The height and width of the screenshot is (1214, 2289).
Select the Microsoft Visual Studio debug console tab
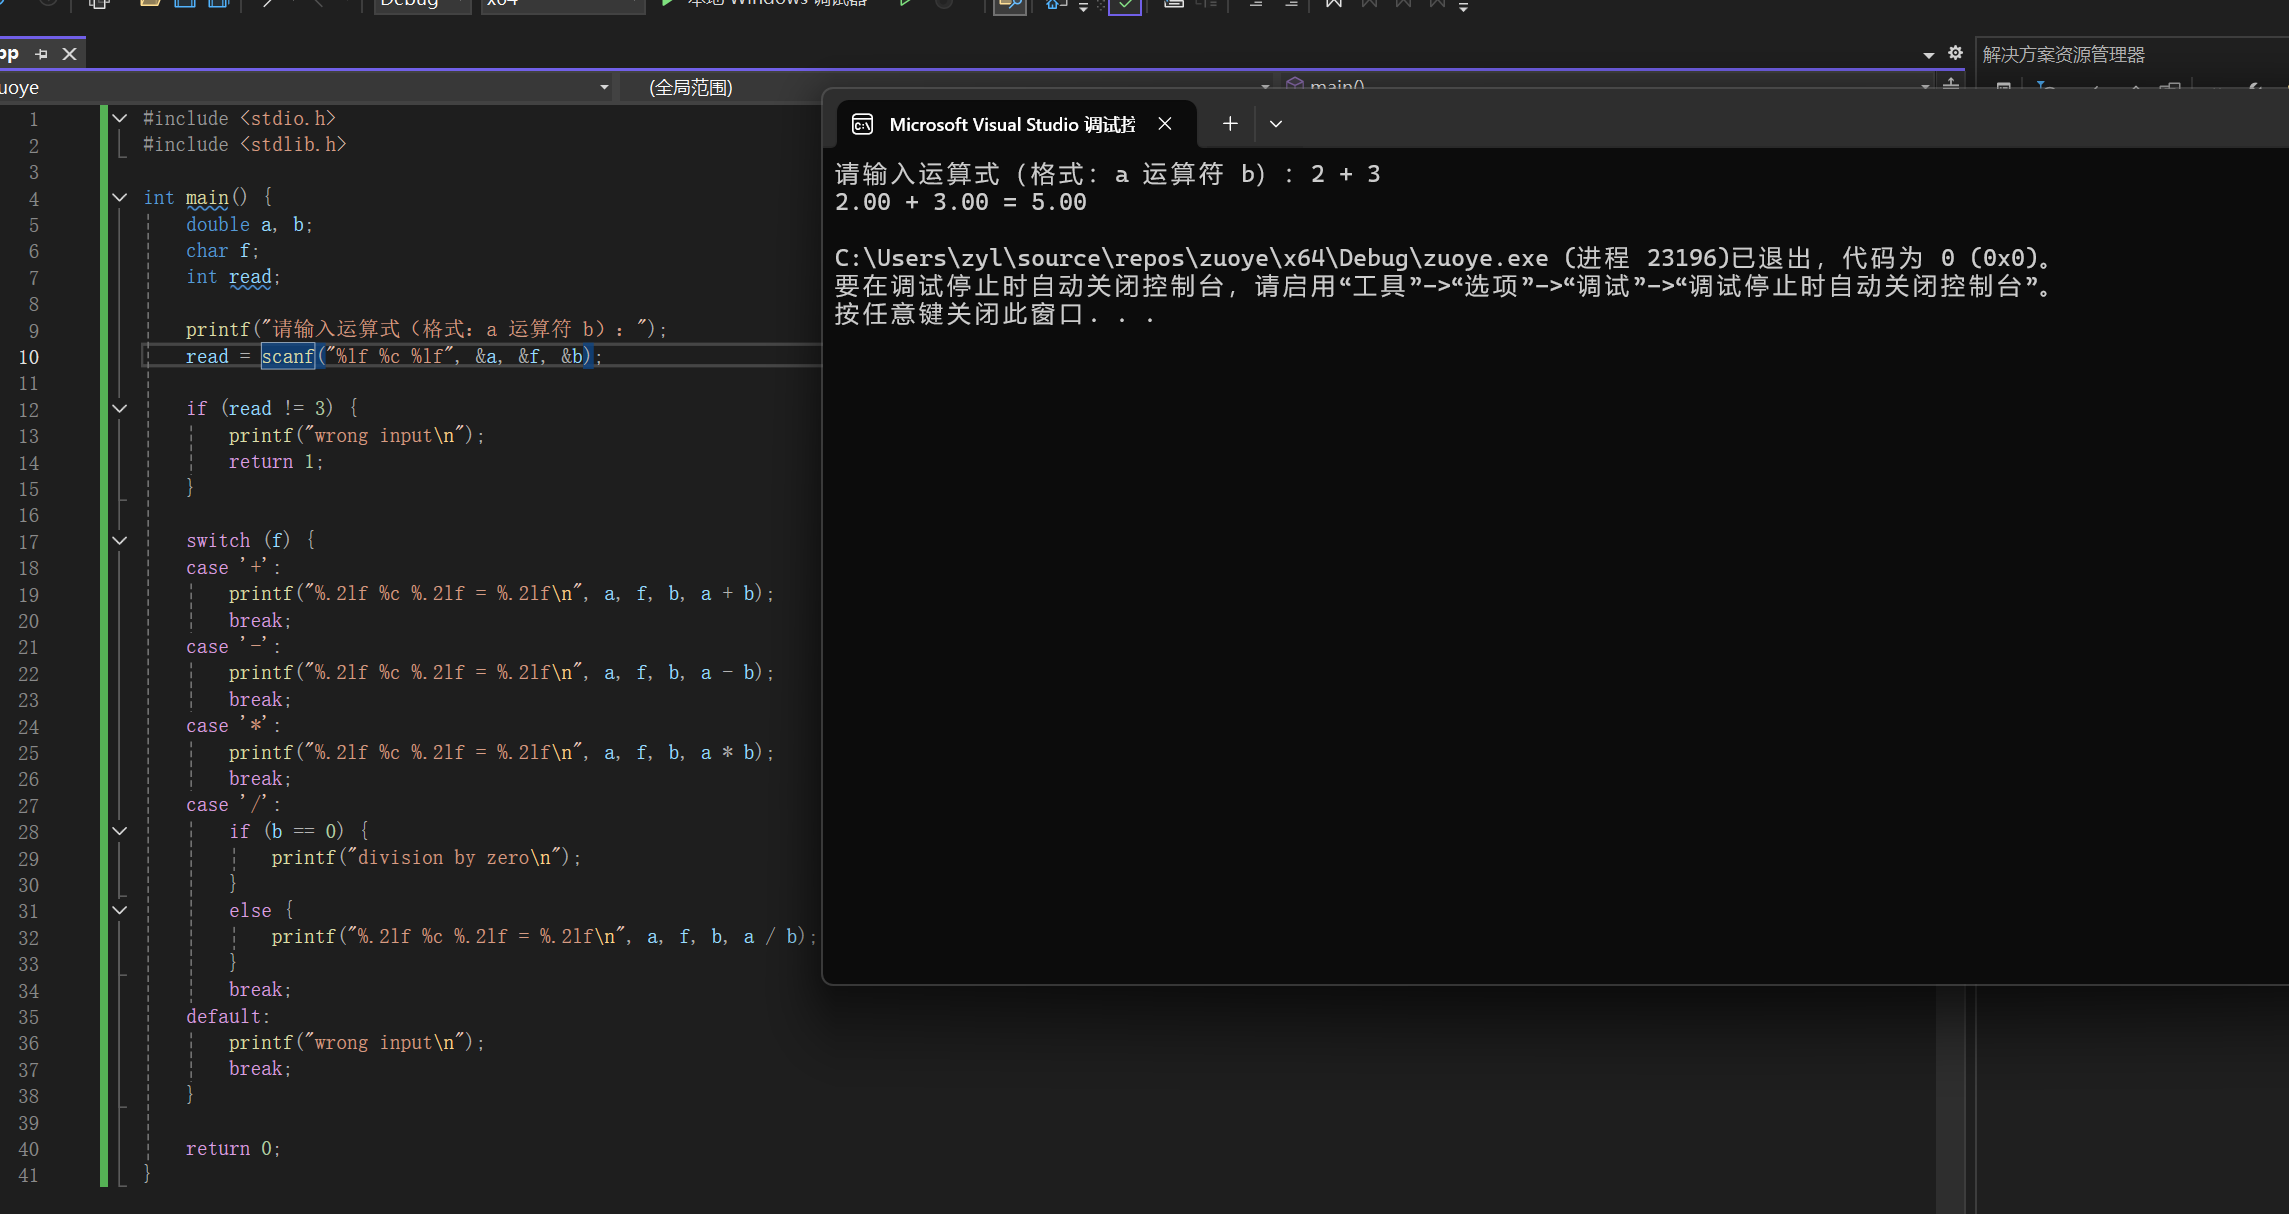(1011, 124)
